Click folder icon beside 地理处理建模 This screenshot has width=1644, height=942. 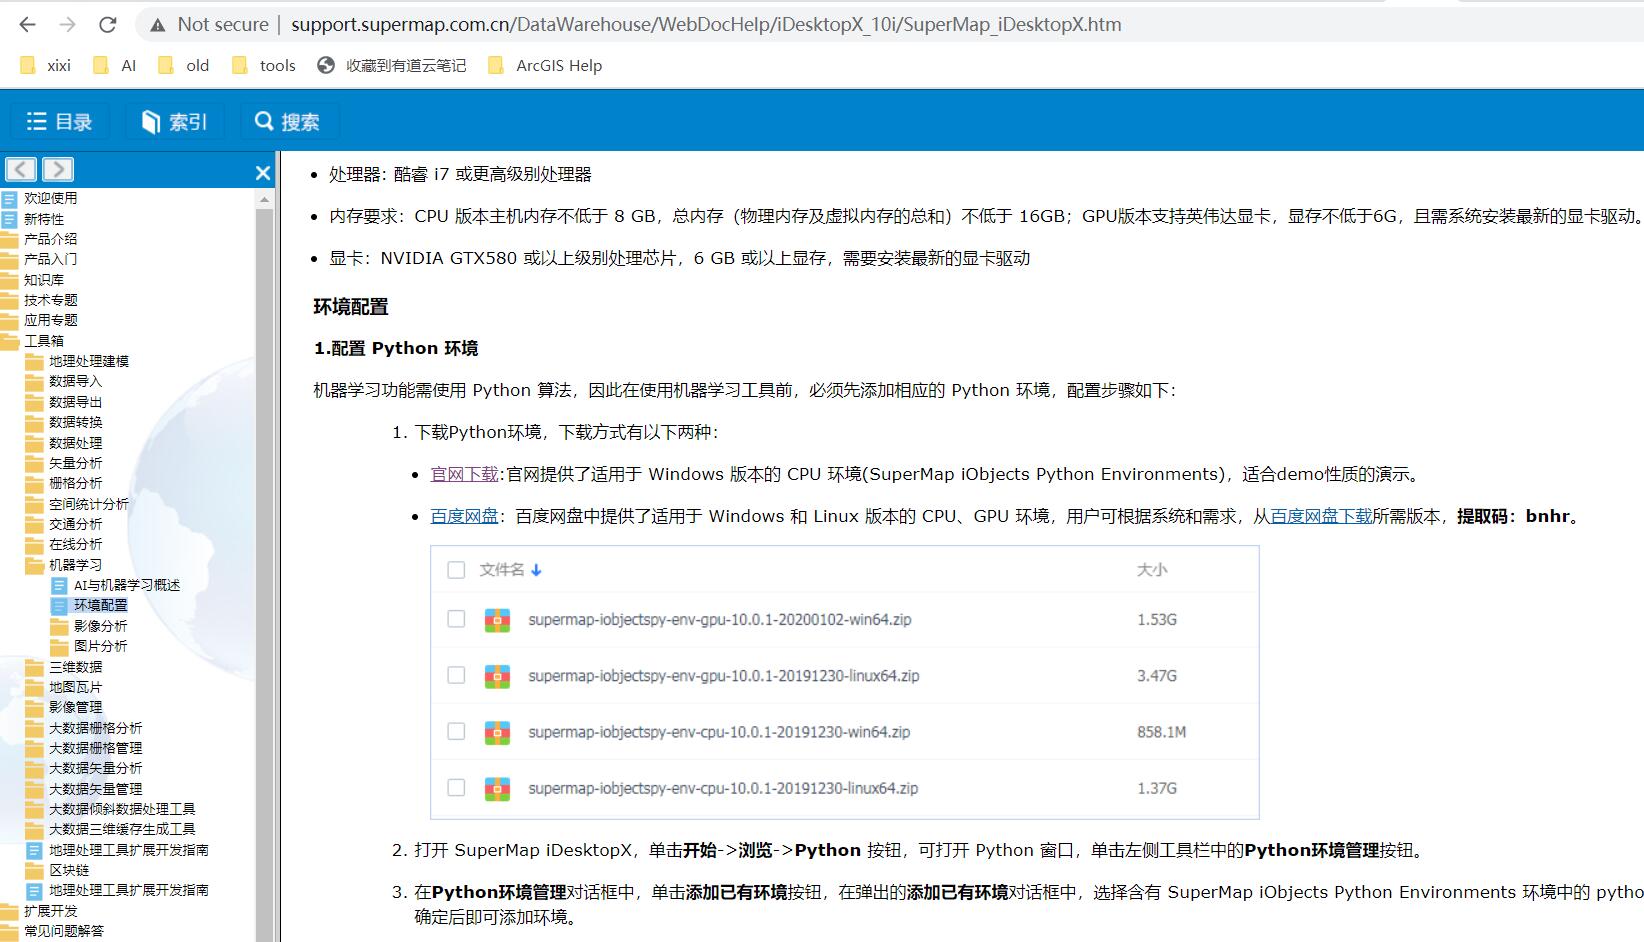pos(35,361)
